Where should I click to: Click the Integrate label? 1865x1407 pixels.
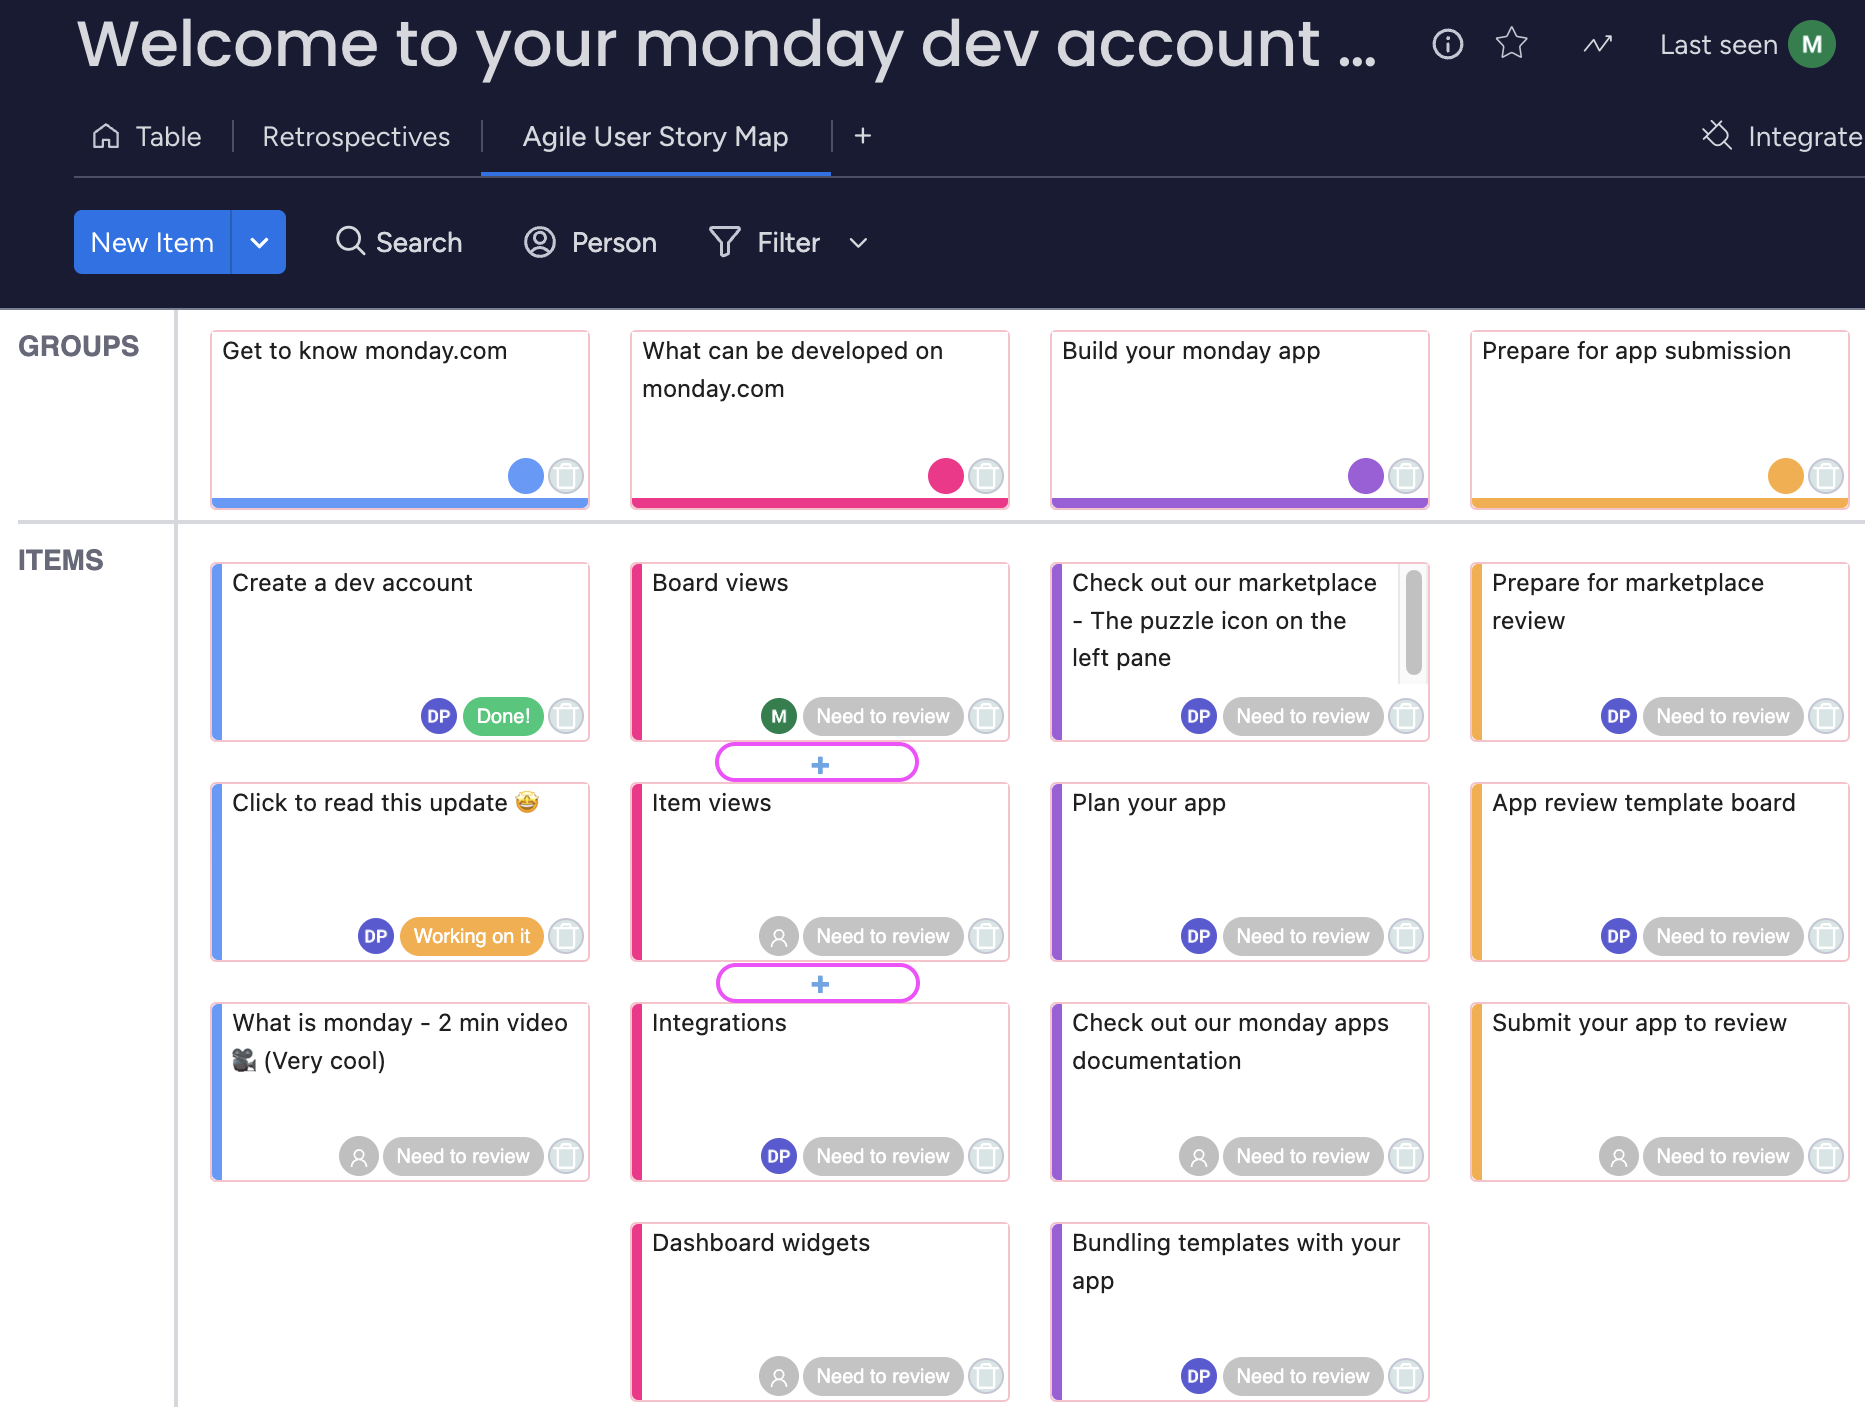1805,136
